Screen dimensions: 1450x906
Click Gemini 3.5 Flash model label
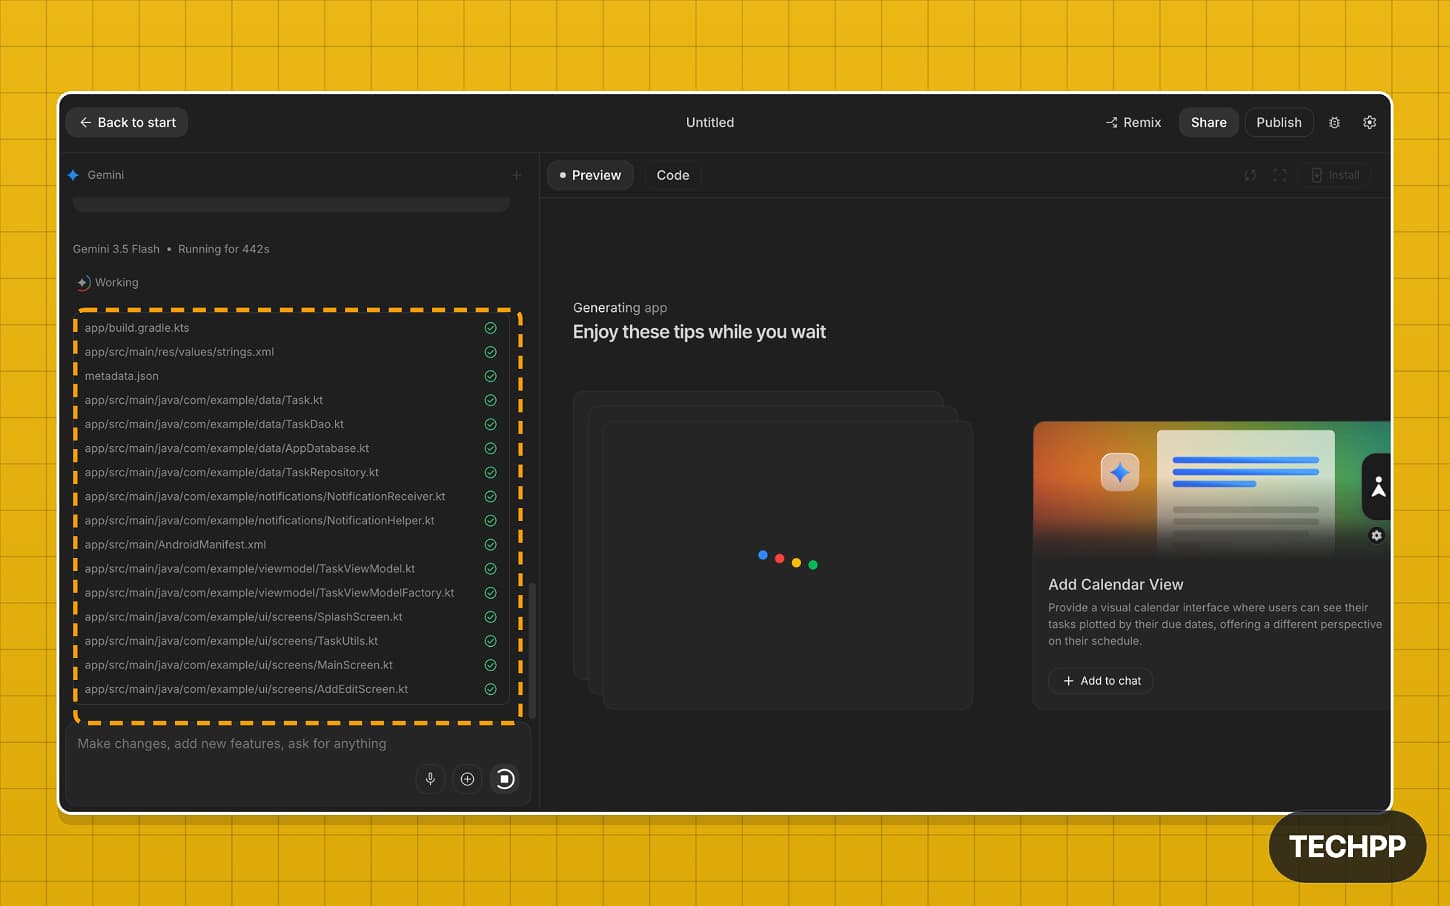[x=116, y=249]
